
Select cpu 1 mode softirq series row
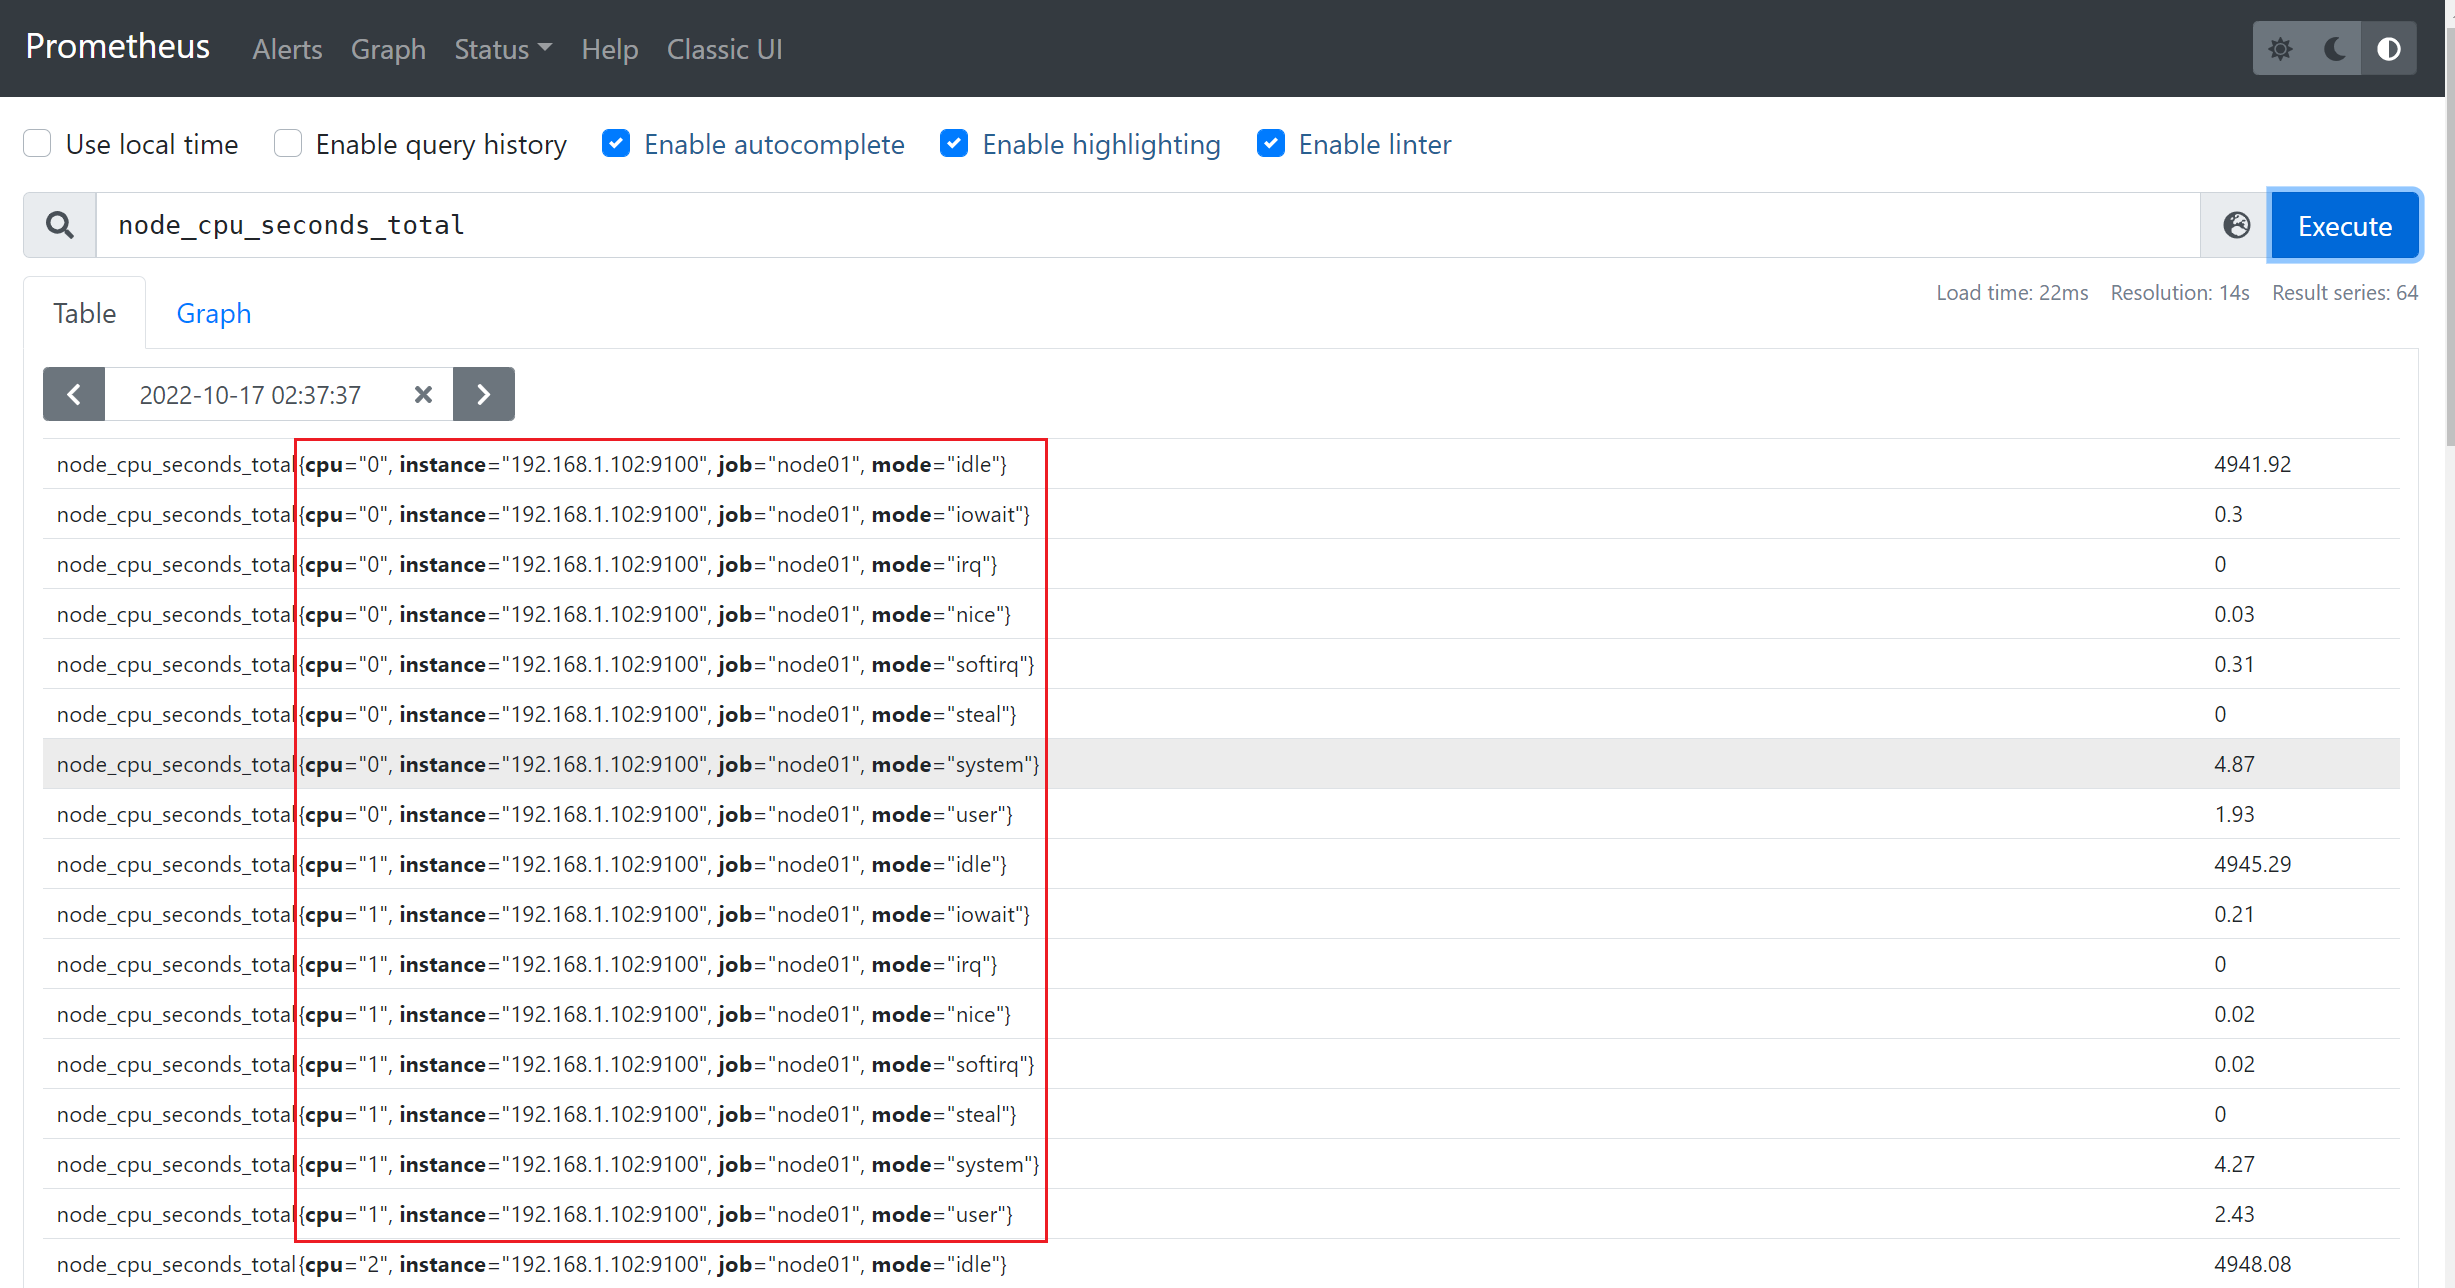click(1221, 1064)
